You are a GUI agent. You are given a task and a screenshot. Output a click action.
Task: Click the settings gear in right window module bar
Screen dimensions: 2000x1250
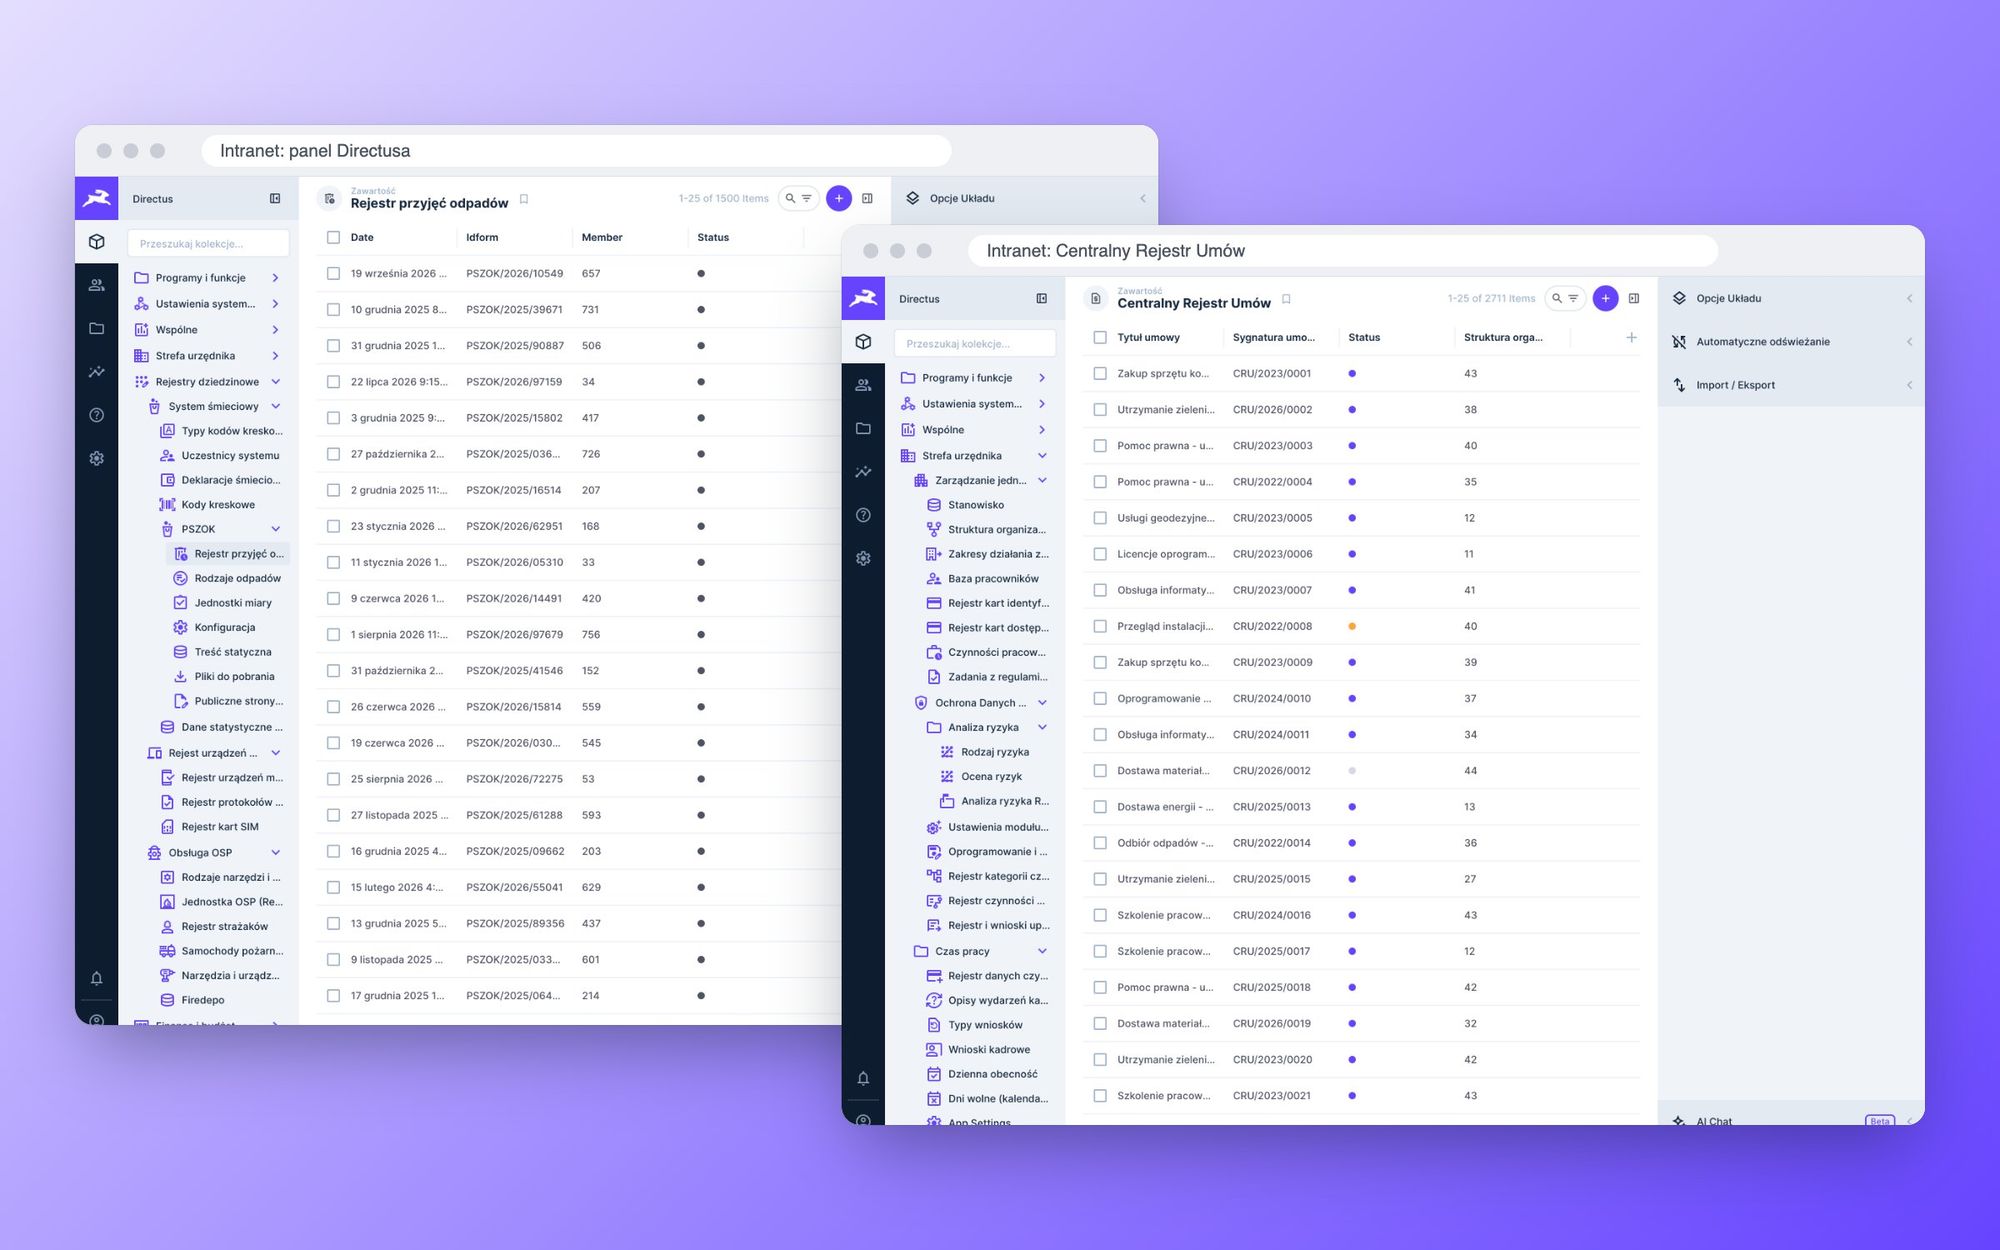click(x=863, y=558)
